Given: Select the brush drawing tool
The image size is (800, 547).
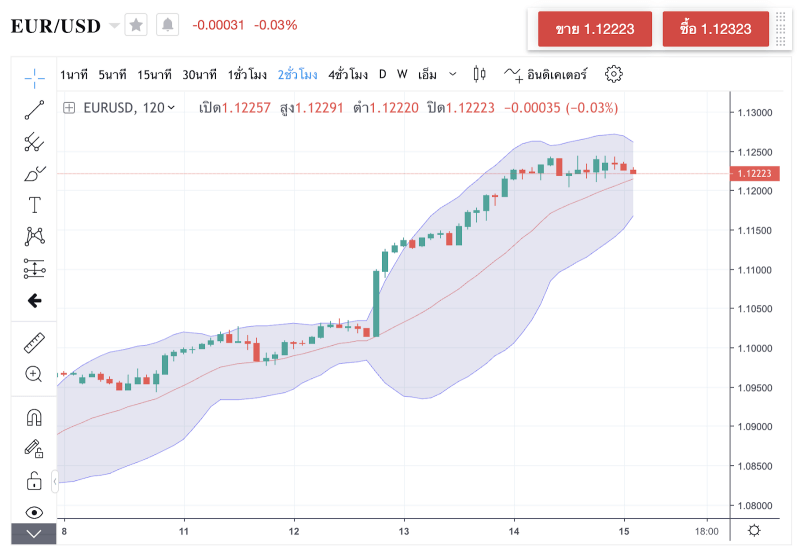Looking at the screenshot, I should coord(34,173).
